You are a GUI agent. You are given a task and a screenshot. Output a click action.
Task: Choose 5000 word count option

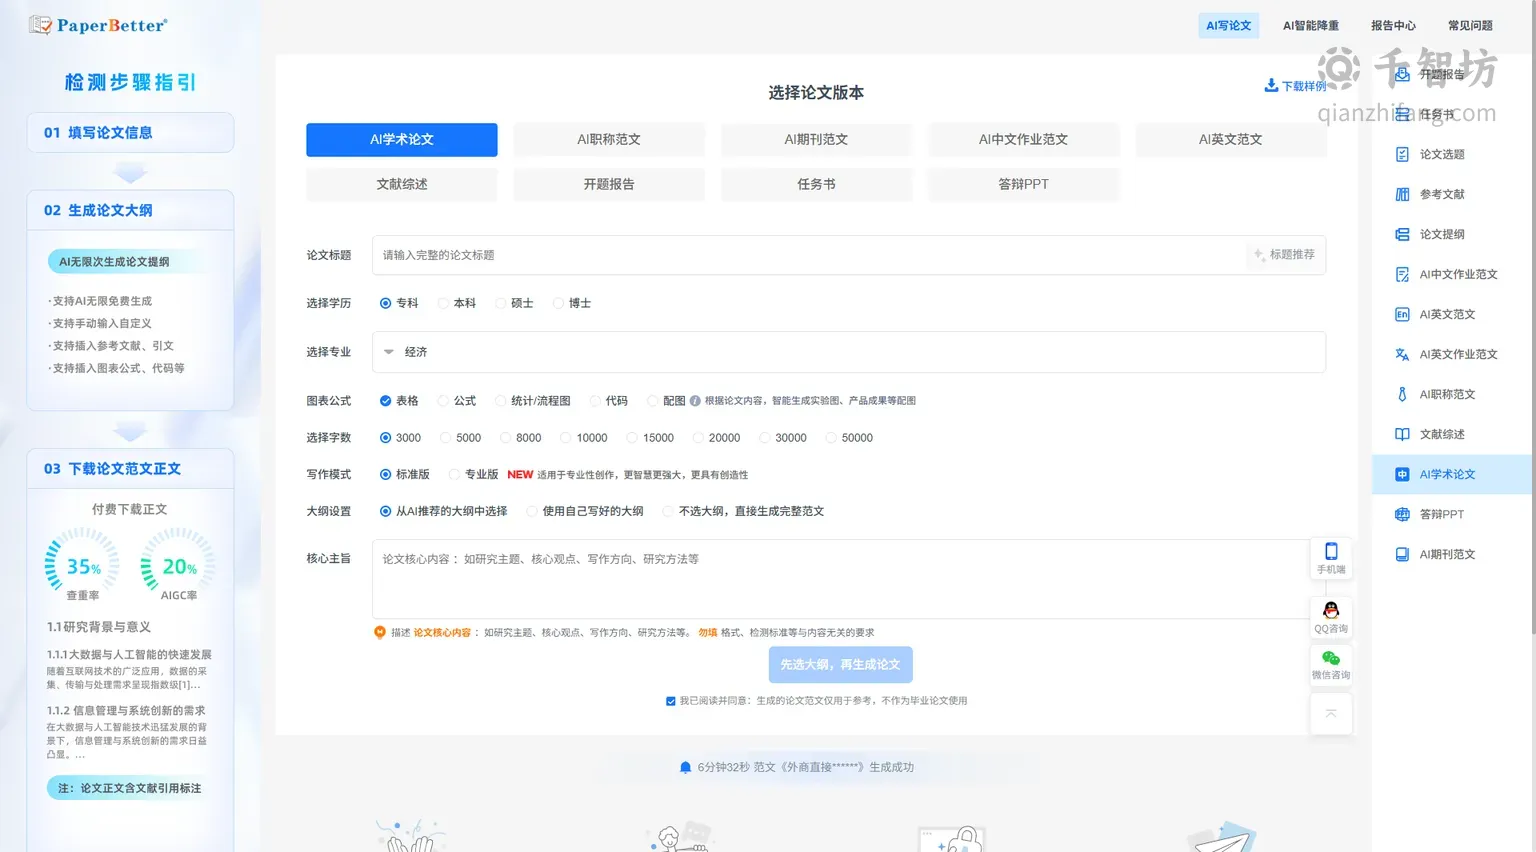pos(445,438)
